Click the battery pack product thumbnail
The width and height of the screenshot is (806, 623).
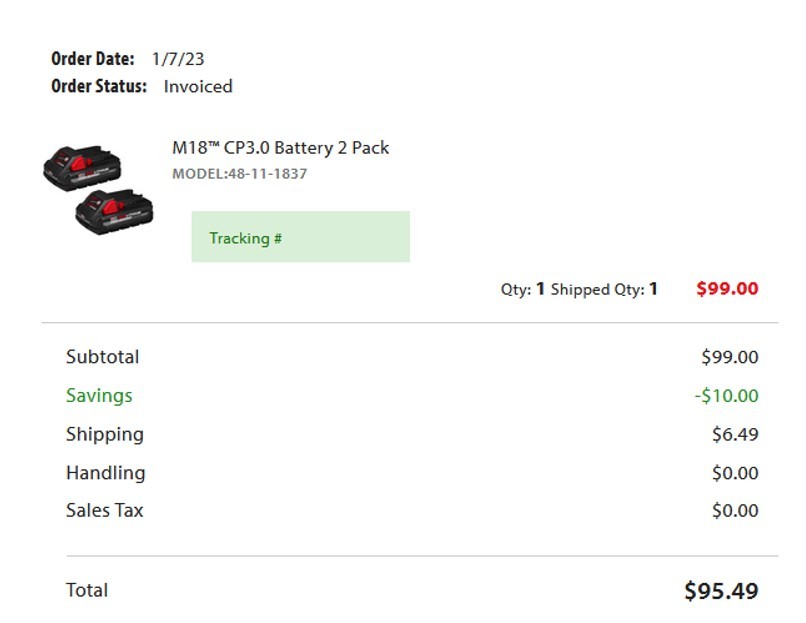(98, 187)
